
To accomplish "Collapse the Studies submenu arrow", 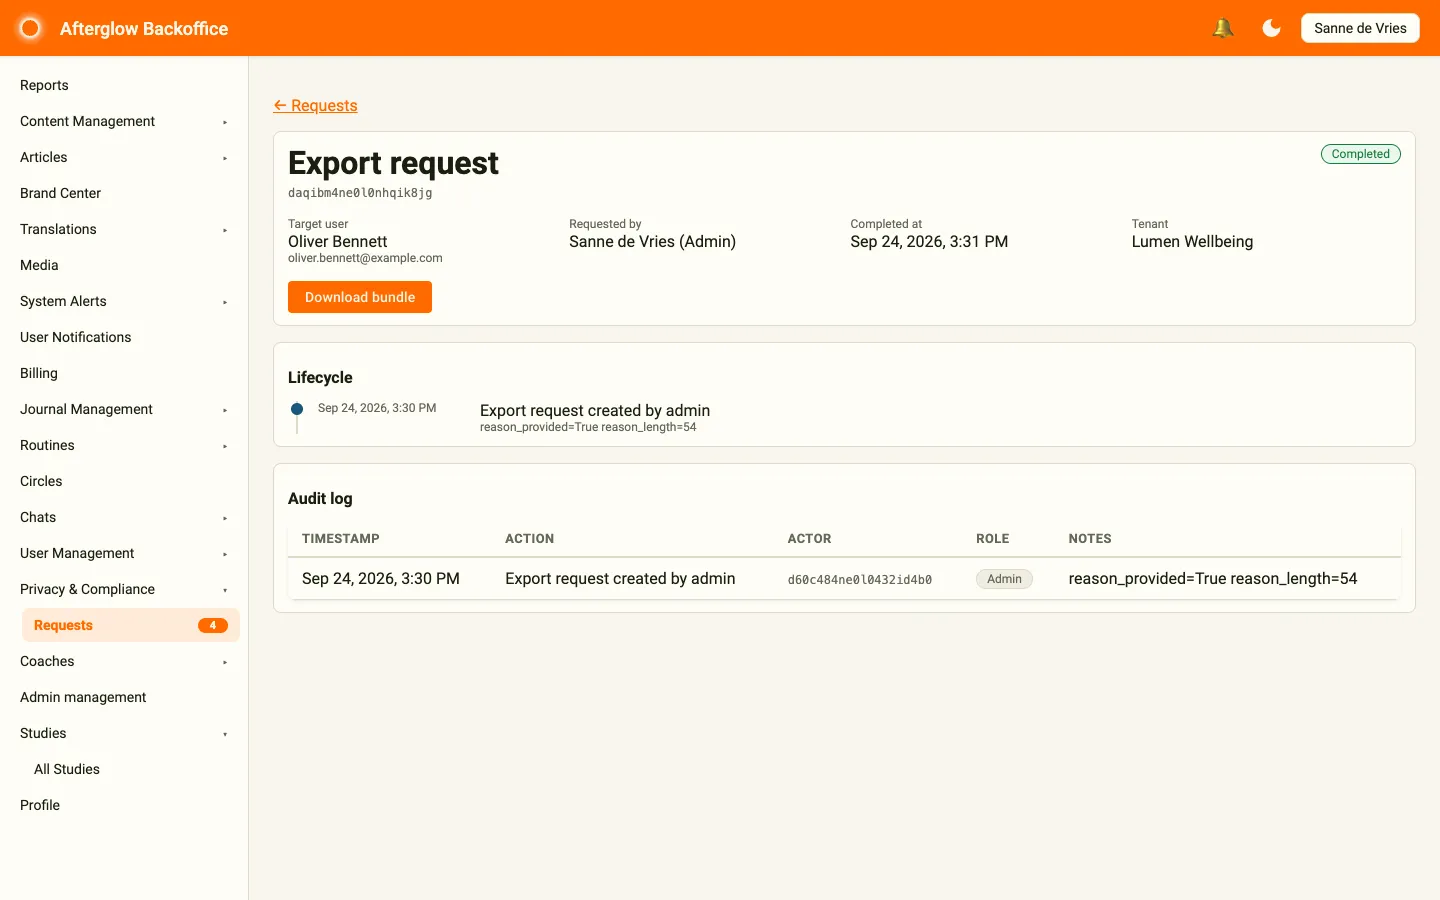I will [225, 734].
